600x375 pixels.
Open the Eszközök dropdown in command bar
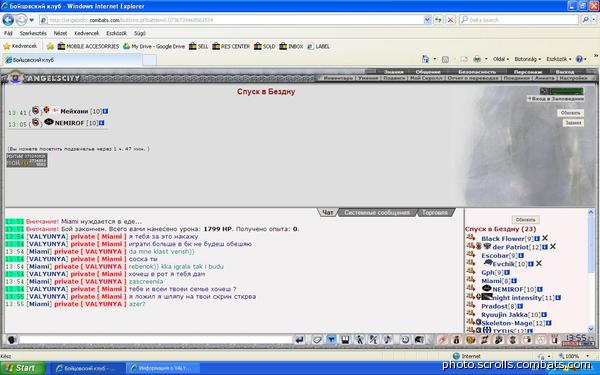click(559, 59)
